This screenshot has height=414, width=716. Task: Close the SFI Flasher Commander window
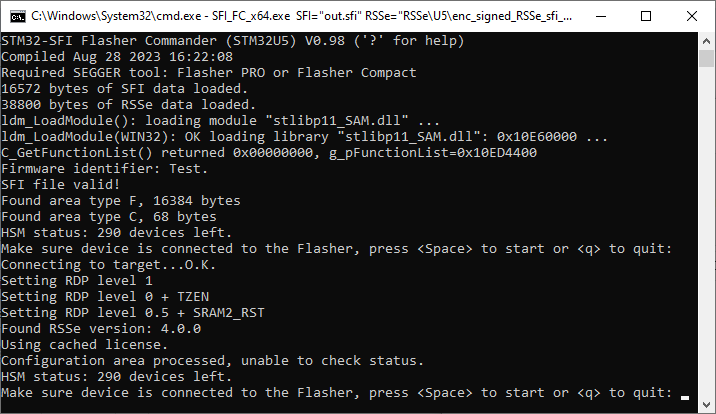click(x=692, y=16)
